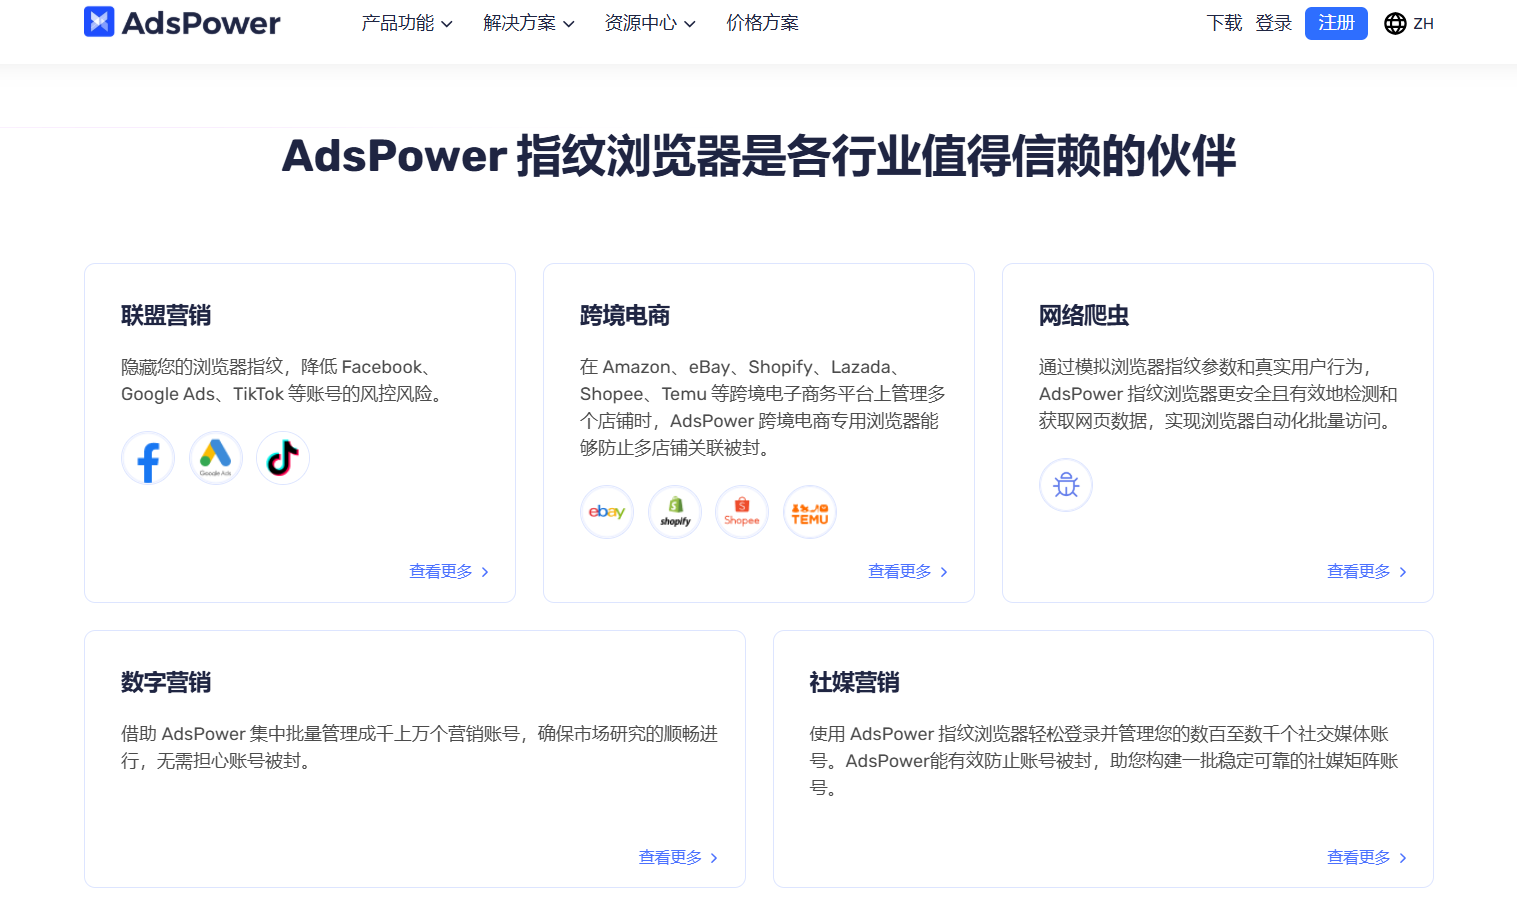Click the 数字营销 description starting 借助 AdsPower

(x=420, y=747)
